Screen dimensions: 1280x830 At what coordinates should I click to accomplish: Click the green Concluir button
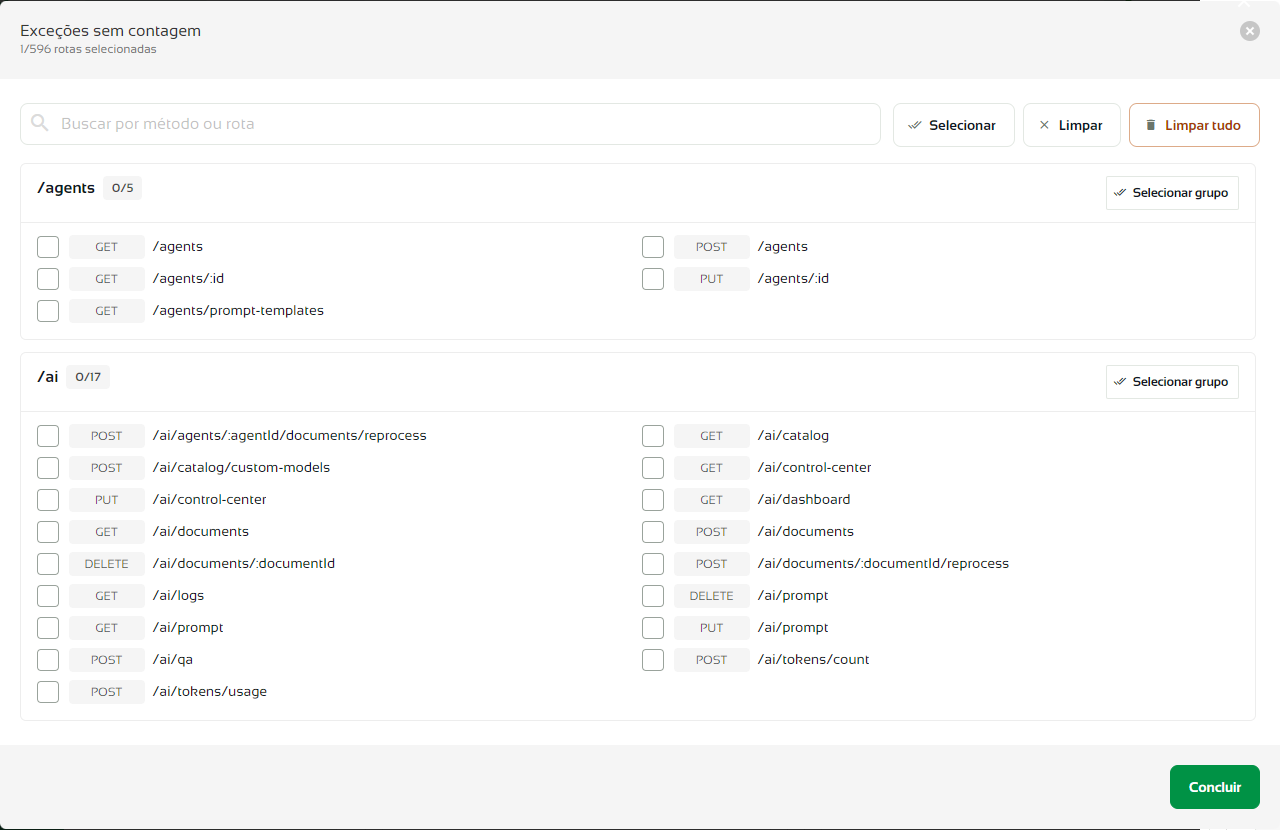click(1215, 787)
